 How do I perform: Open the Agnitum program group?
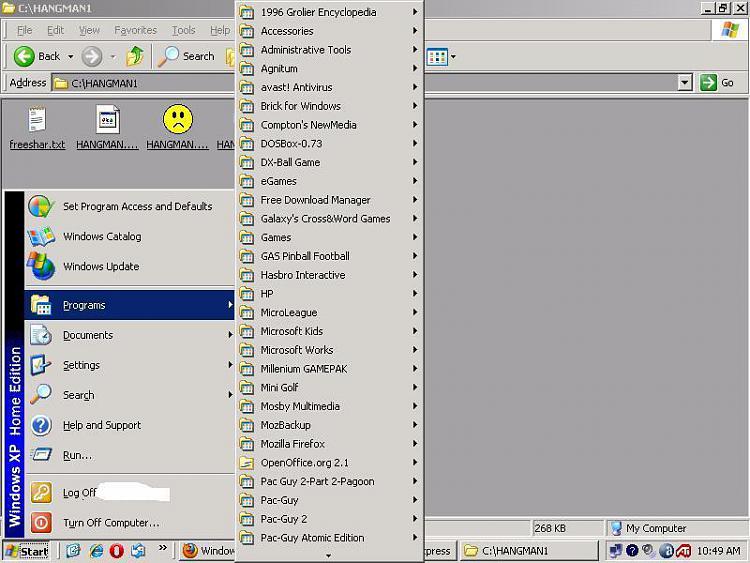[x=330, y=68]
